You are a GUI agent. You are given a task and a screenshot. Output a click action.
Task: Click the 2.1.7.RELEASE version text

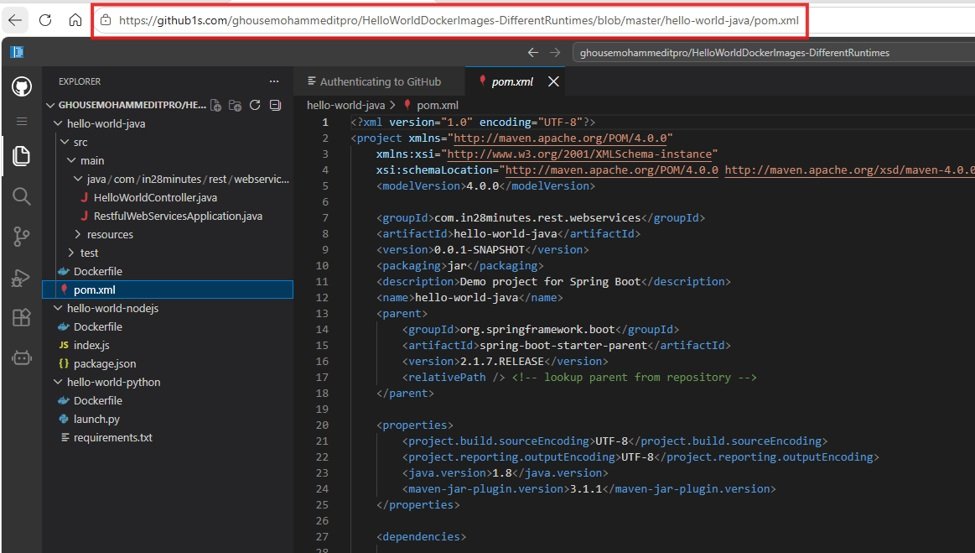[x=502, y=361]
